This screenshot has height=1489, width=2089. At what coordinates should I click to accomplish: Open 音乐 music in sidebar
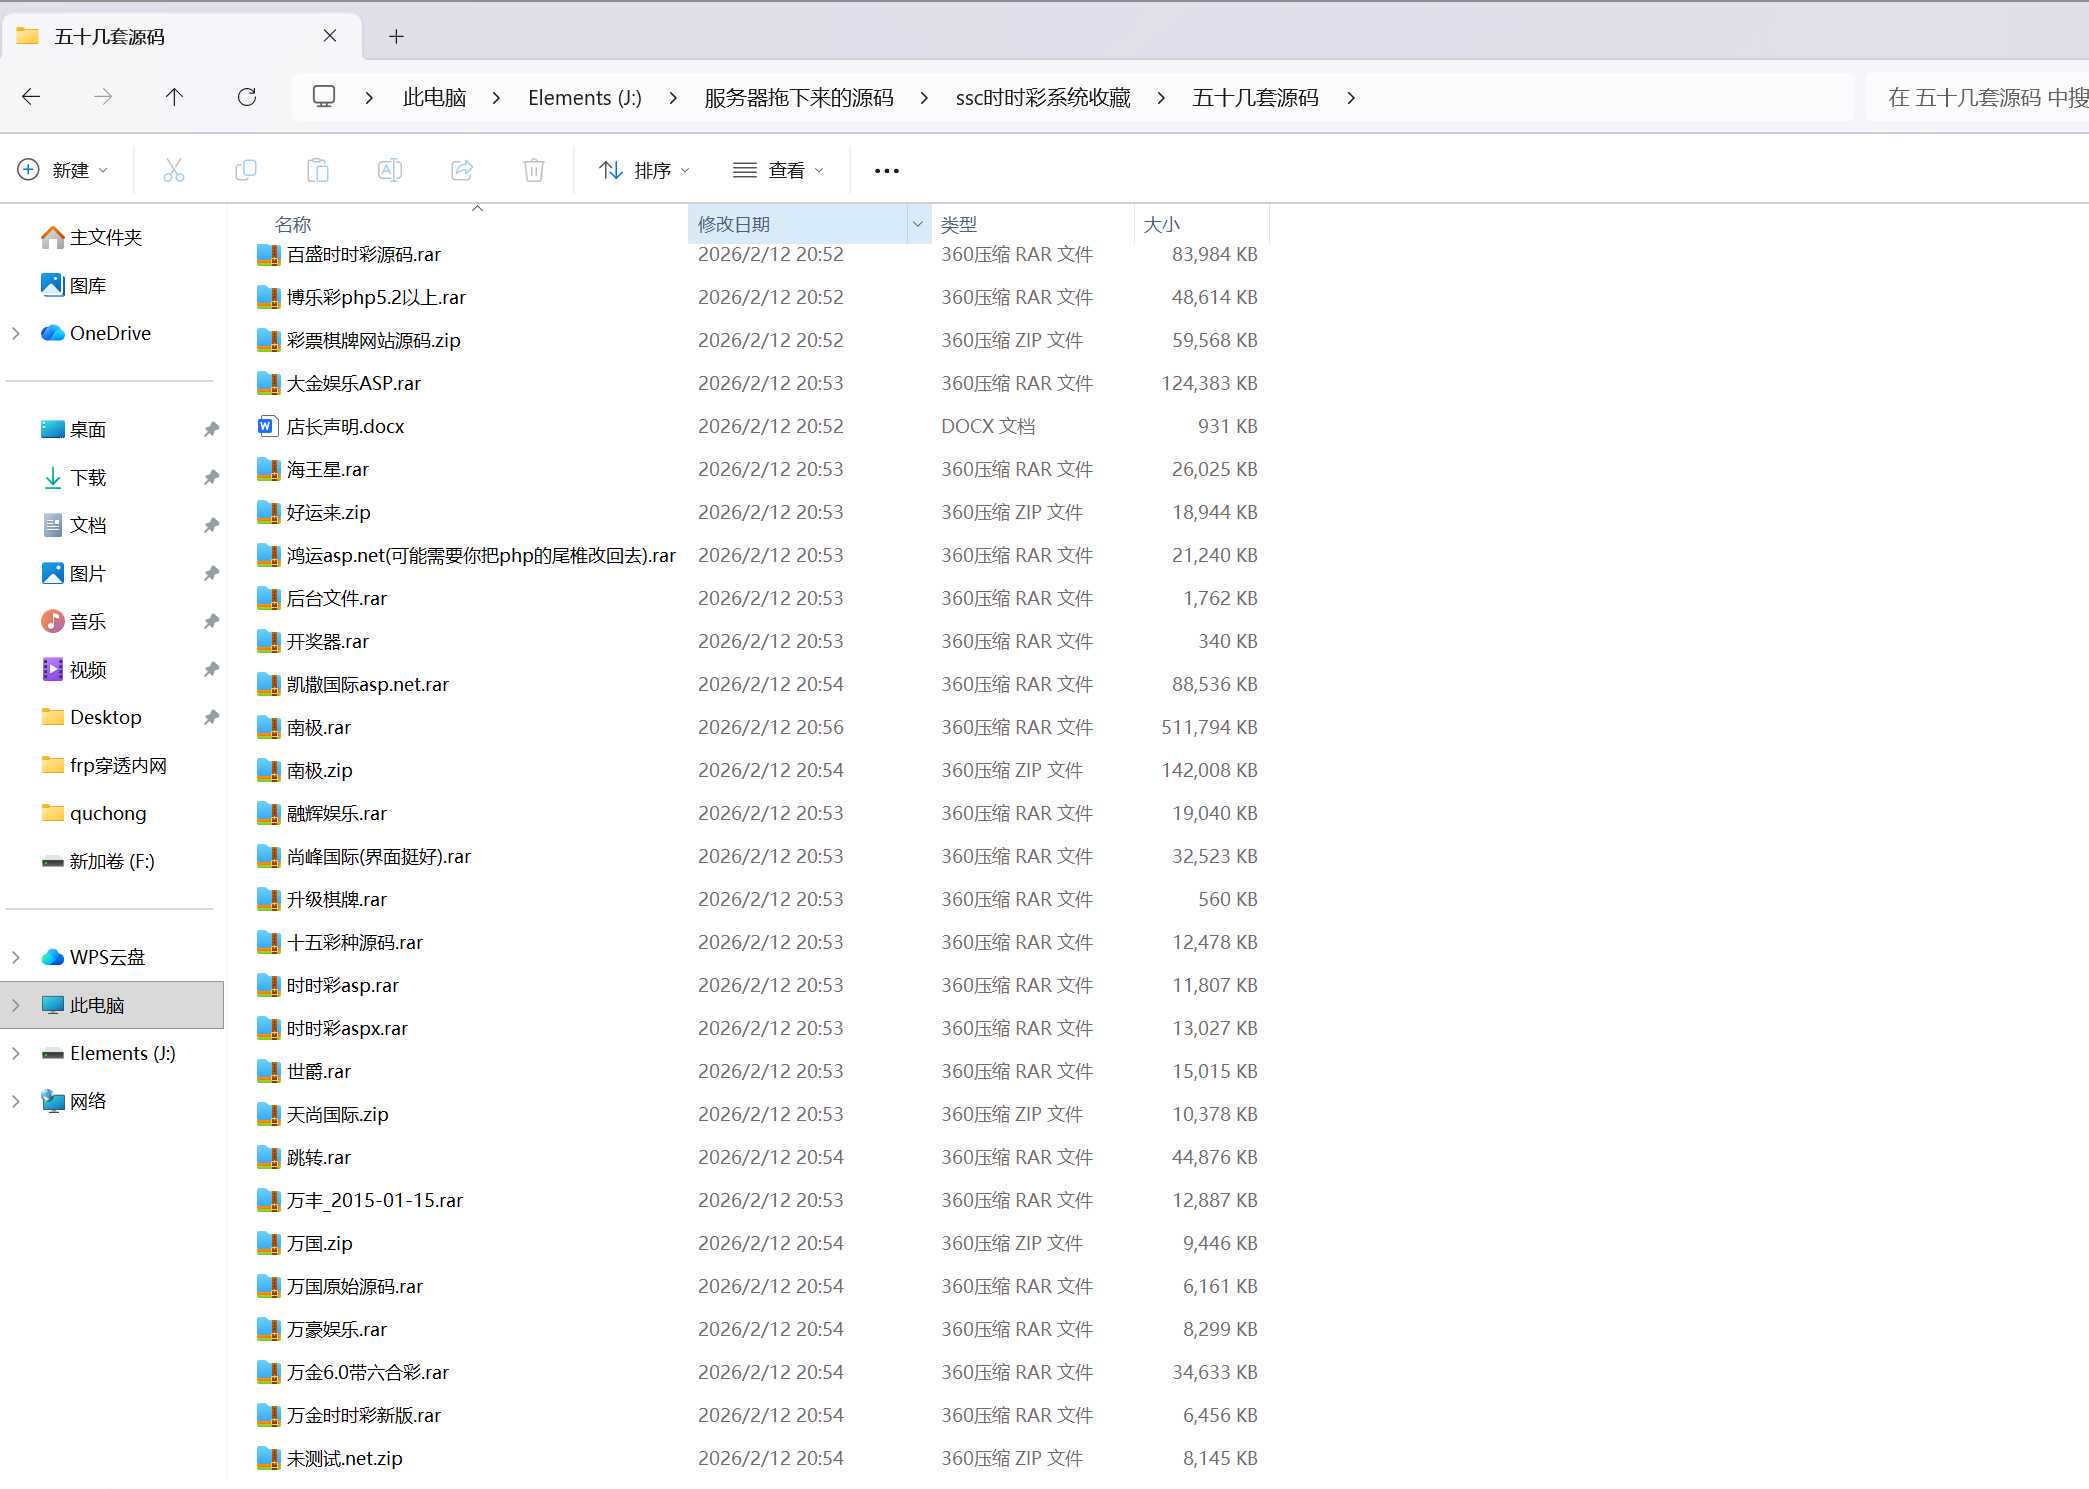click(74, 621)
